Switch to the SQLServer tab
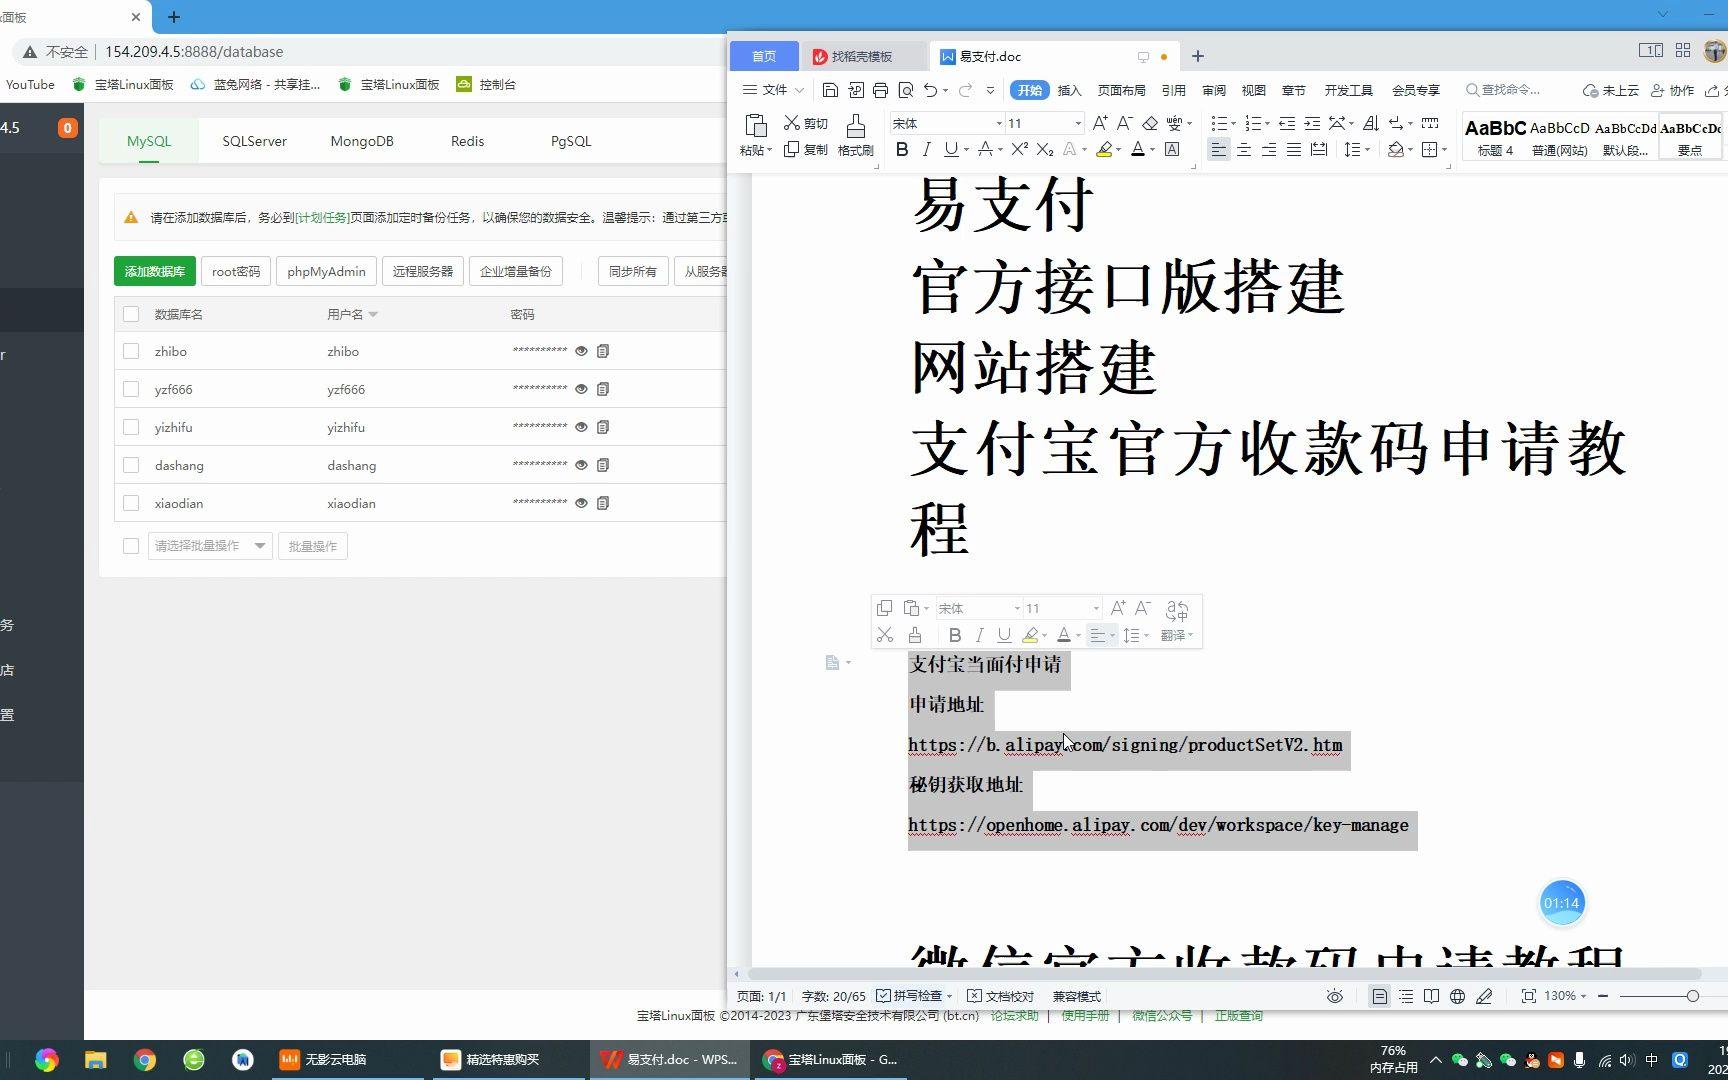 (254, 141)
